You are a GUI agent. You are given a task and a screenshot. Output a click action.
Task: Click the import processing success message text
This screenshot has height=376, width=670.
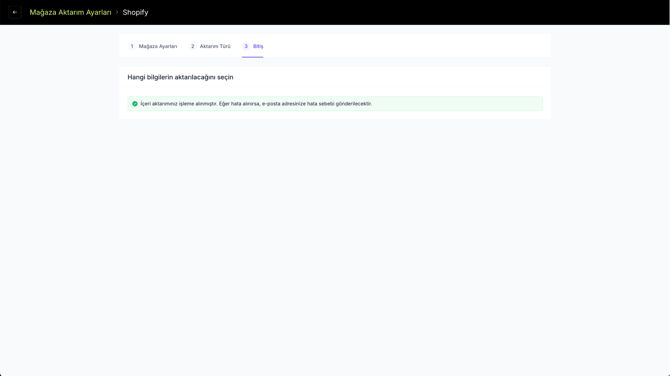(256, 104)
